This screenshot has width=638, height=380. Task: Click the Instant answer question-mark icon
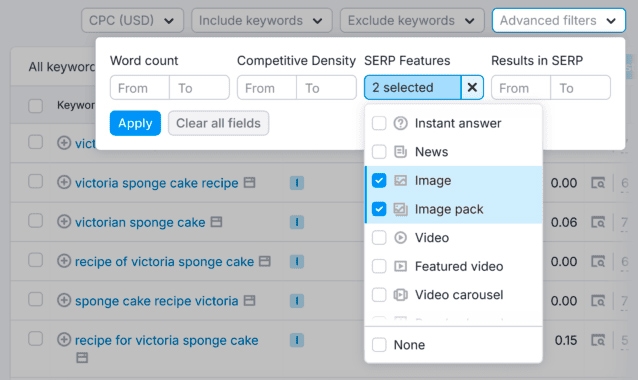[400, 123]
